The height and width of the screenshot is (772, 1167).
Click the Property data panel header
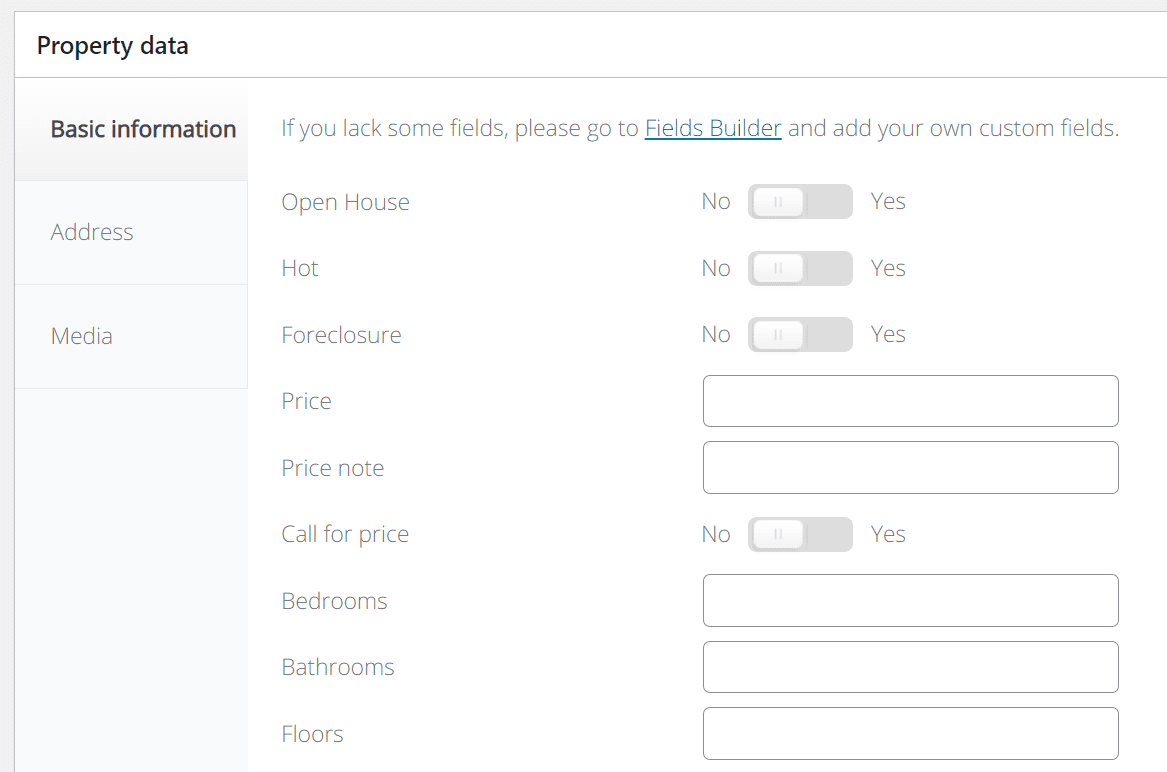pos(112,45)
